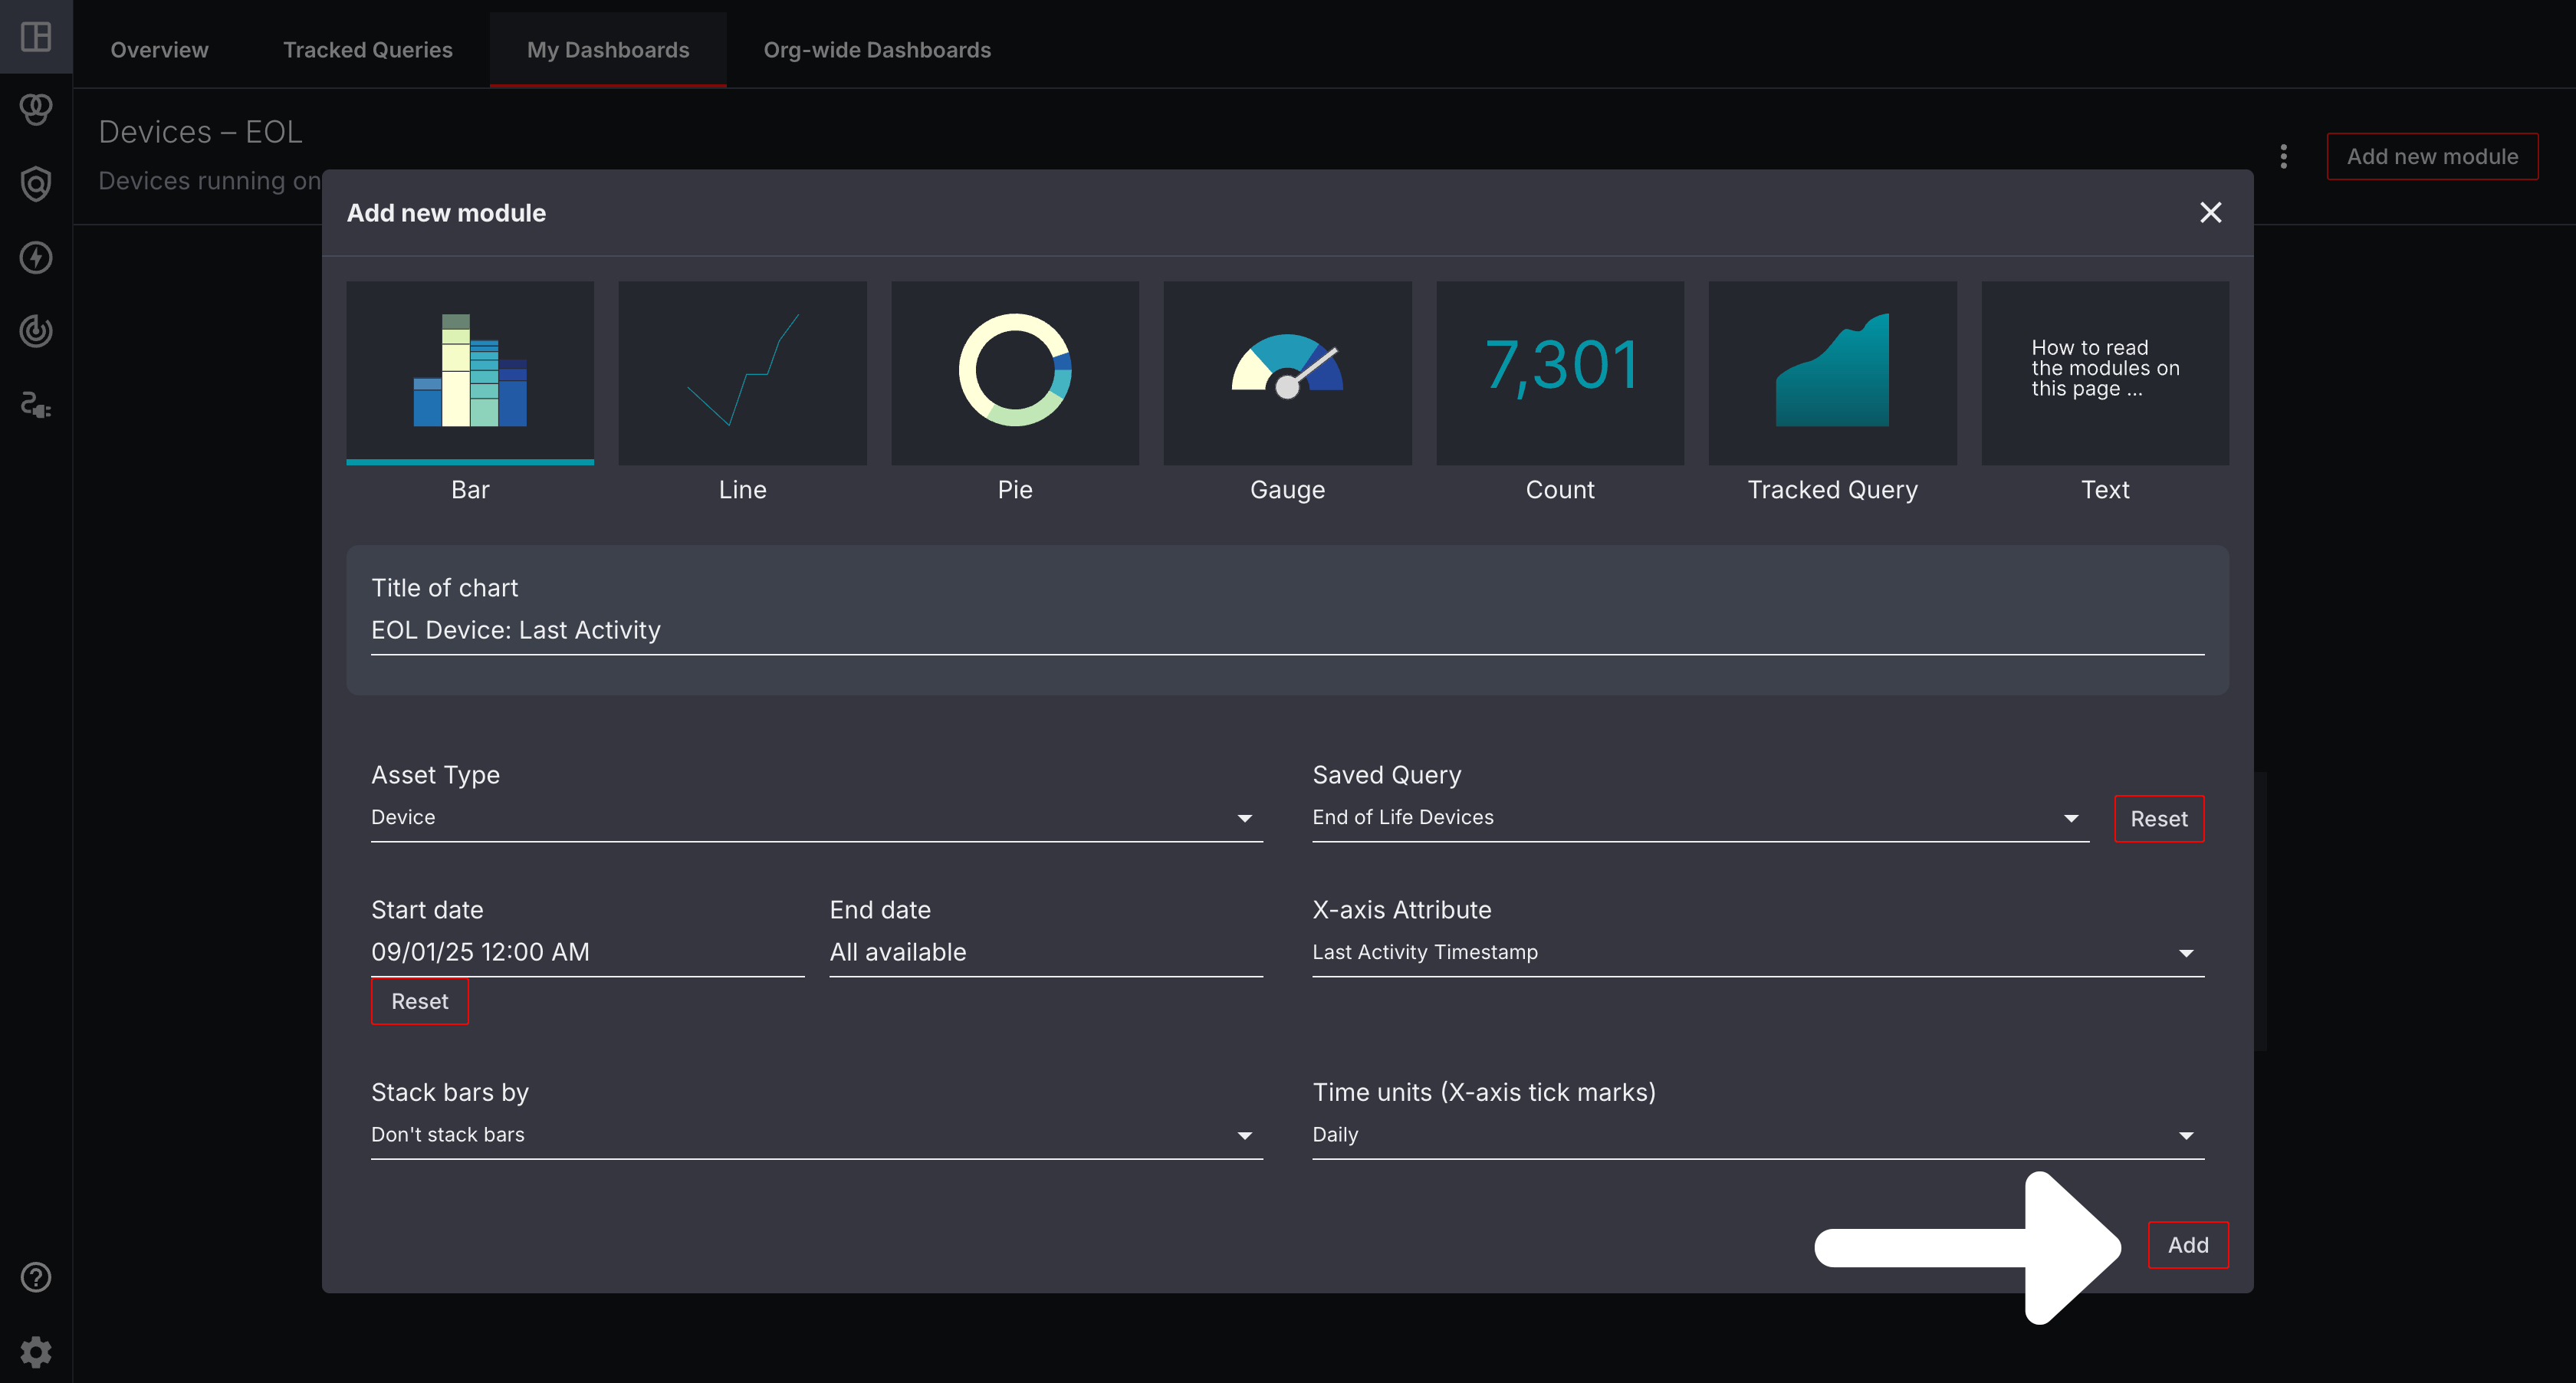Screen dimensions: 2576x1383
Task: Select the Bar chart module type
Action: click(470, 372)
